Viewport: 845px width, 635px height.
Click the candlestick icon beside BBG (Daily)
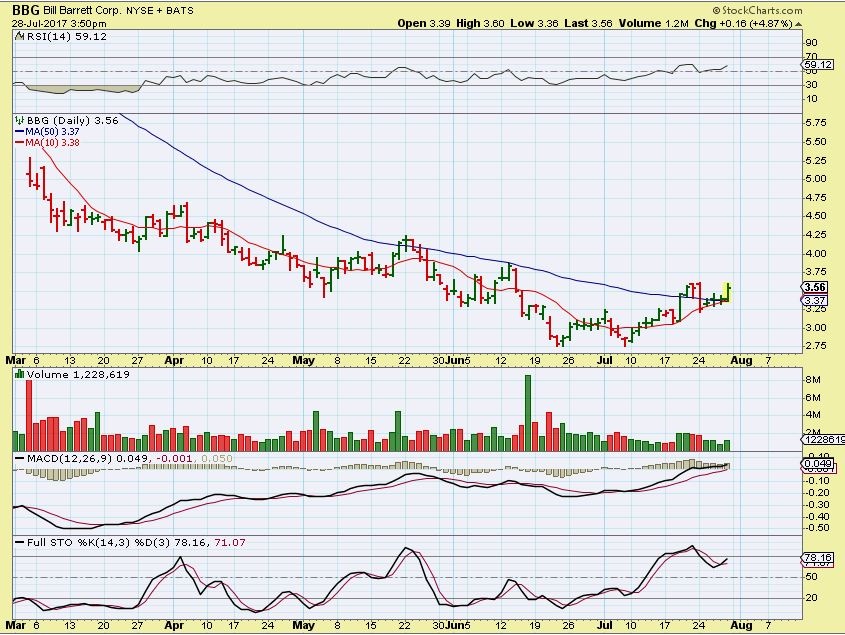19,120
